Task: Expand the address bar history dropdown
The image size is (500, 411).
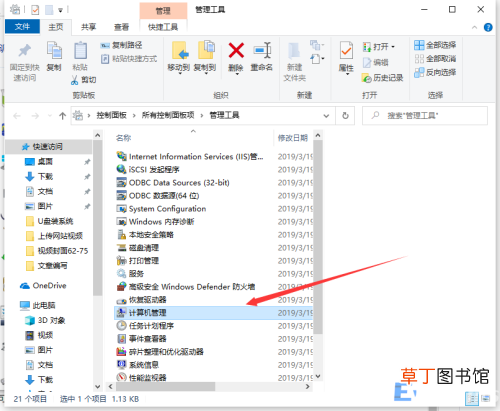Action: (x=326, y=116)
